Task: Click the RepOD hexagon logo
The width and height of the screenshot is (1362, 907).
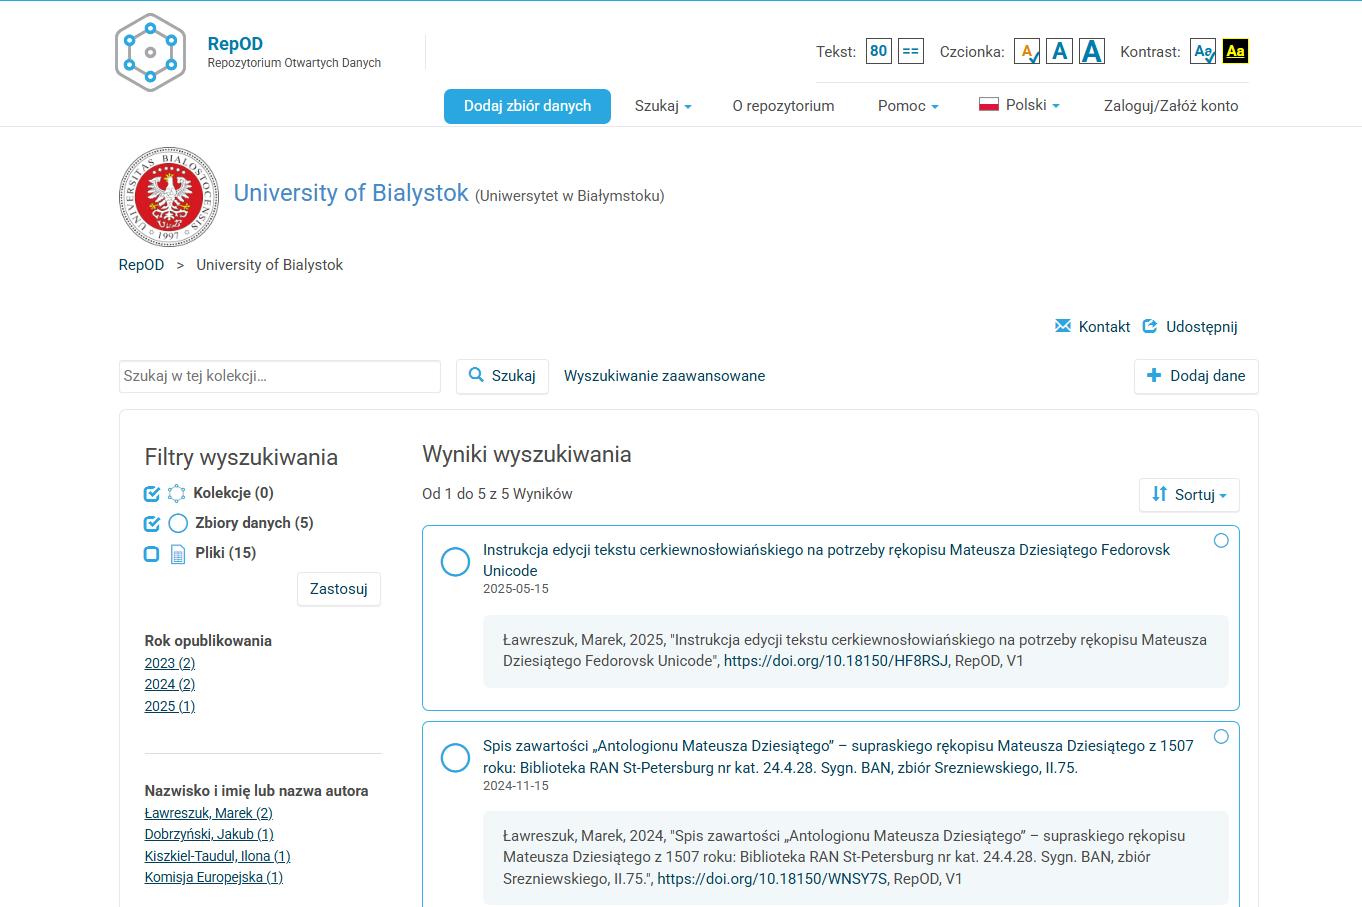Action: click(150, 53)
